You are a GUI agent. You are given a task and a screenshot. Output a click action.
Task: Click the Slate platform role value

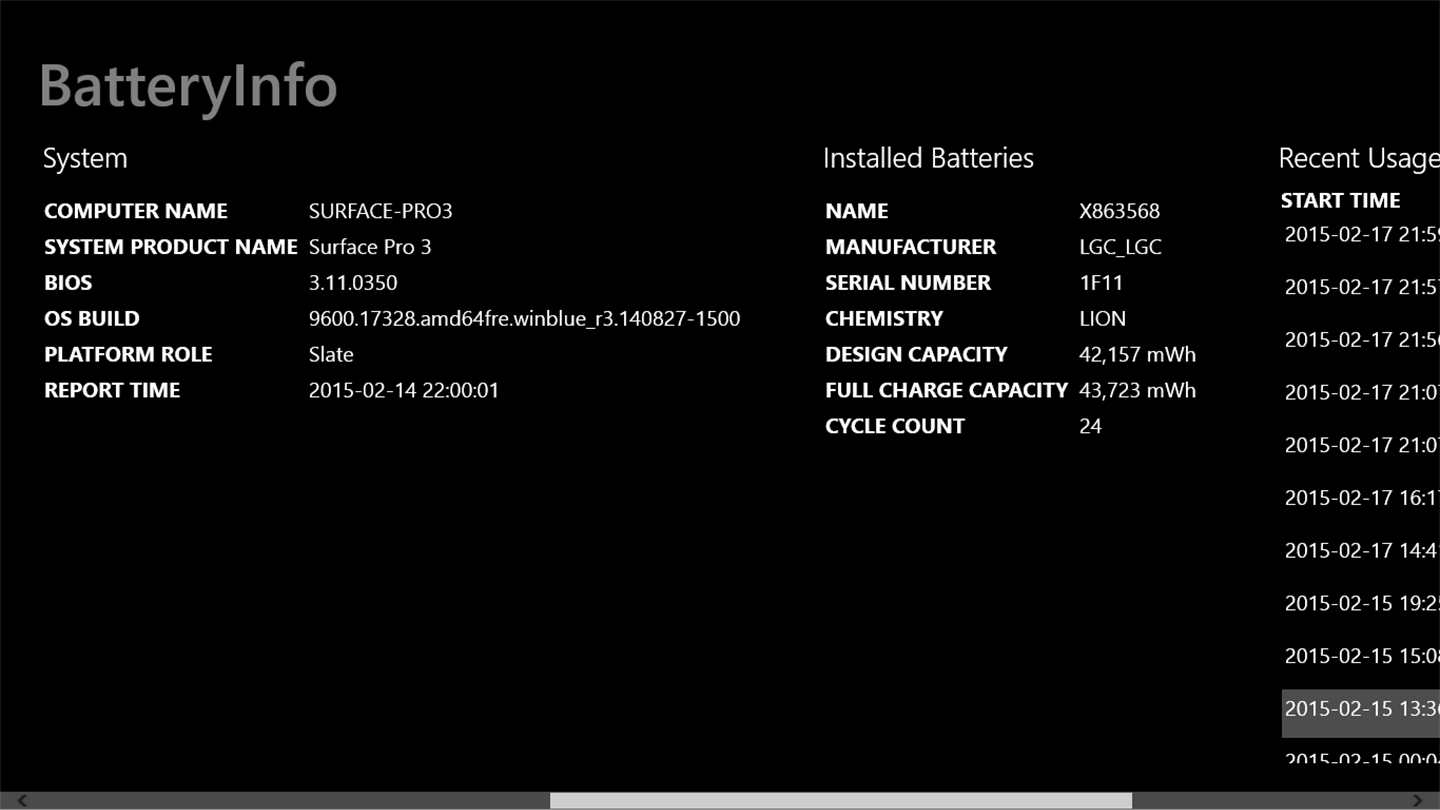pos(331,355)
